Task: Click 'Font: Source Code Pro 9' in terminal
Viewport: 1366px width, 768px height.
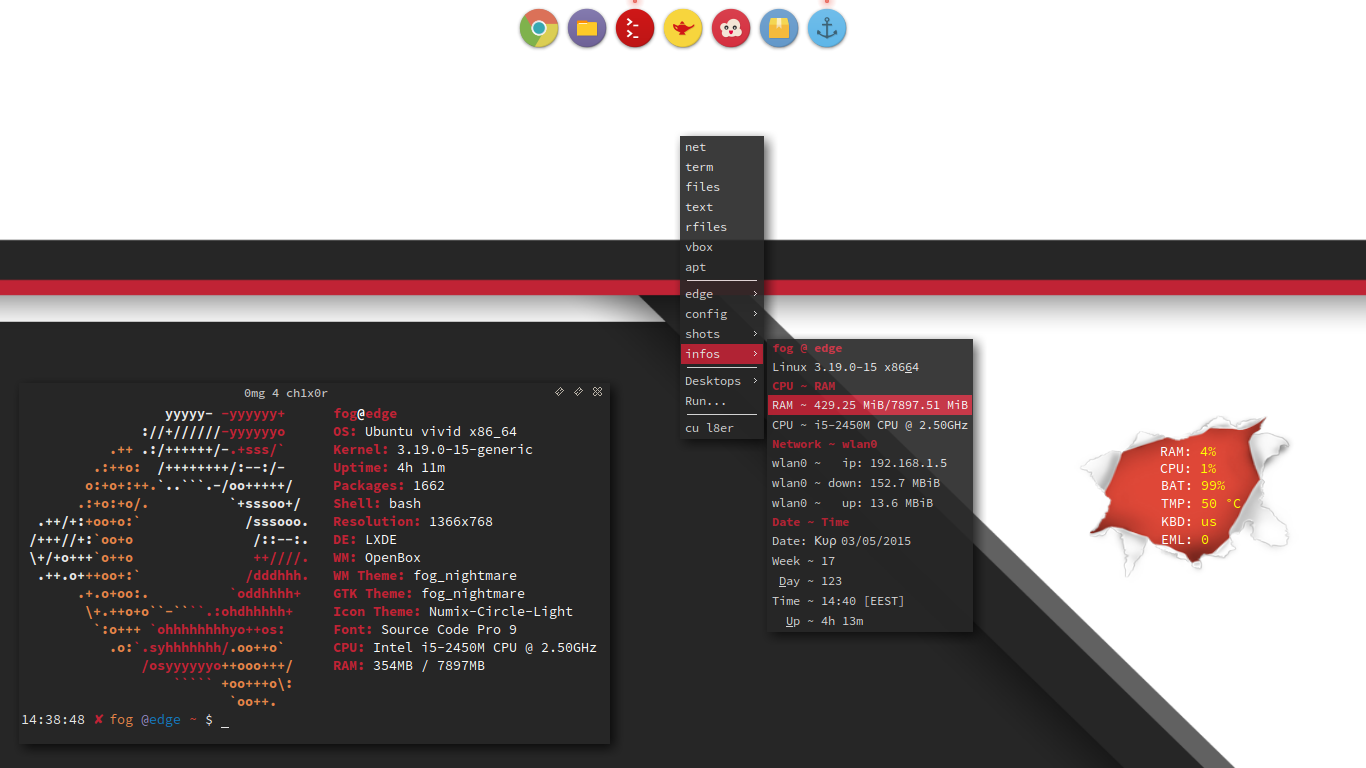Action: click(x=425, y=630)
